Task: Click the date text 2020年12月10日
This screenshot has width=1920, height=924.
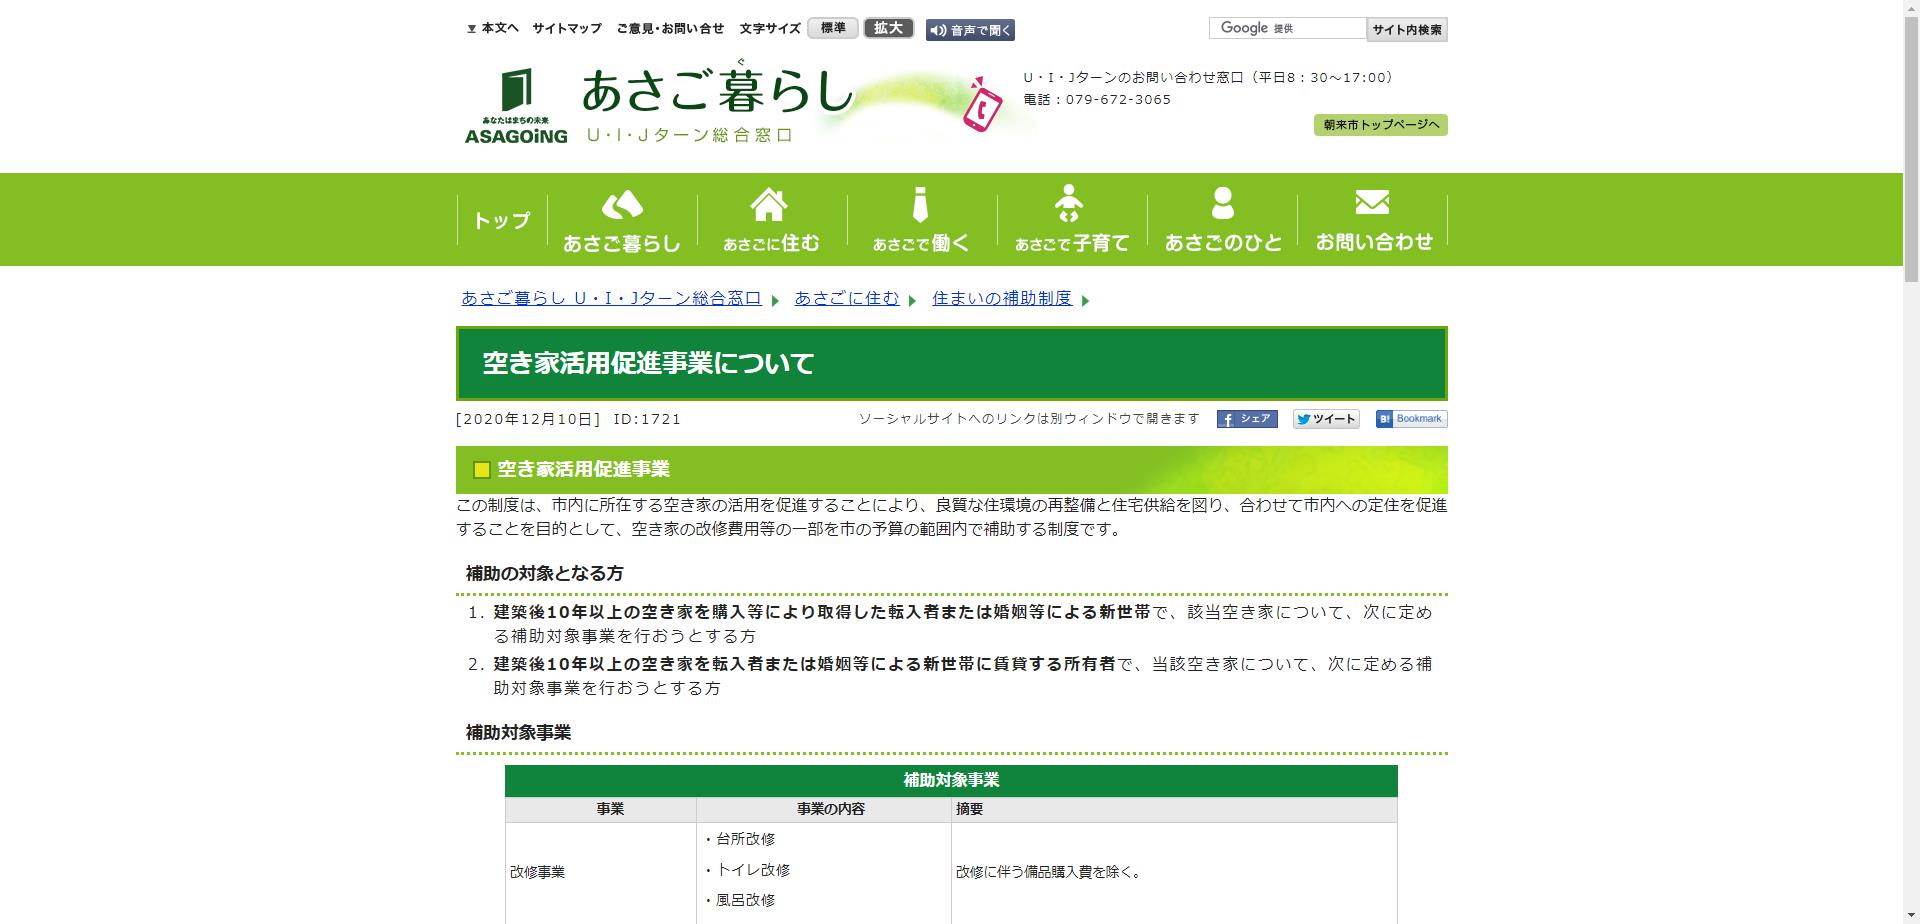Action: click(x=528, y=419)
